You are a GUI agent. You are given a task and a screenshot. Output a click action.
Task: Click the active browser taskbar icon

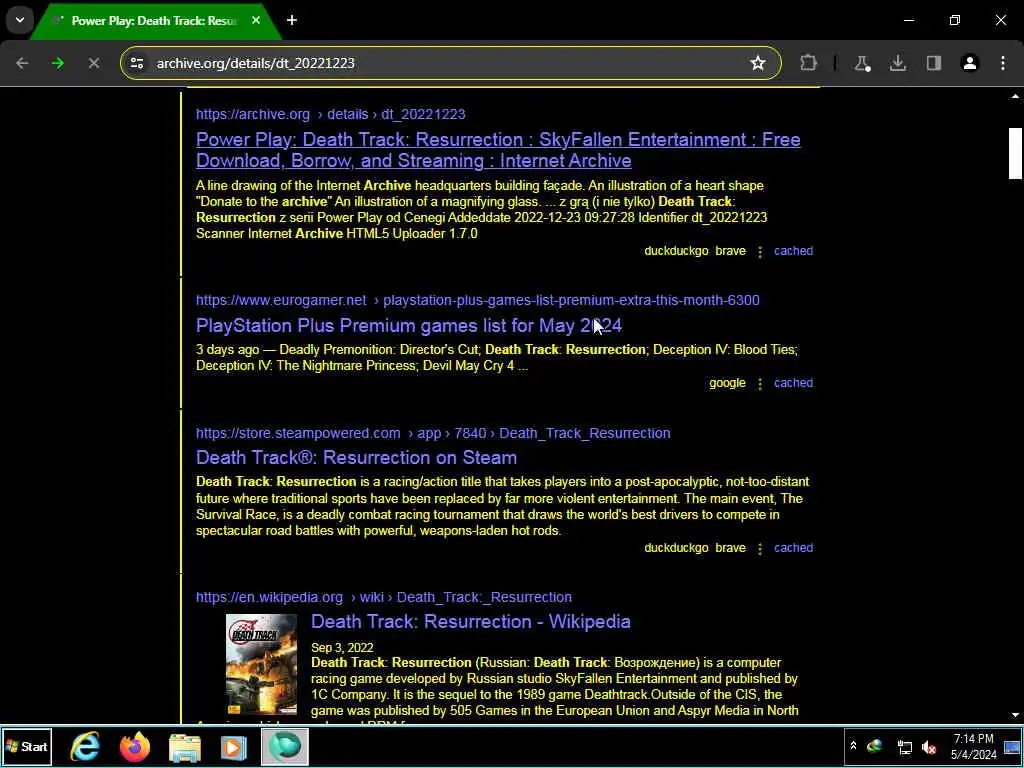pyautogui.click(x=285, y=746)
